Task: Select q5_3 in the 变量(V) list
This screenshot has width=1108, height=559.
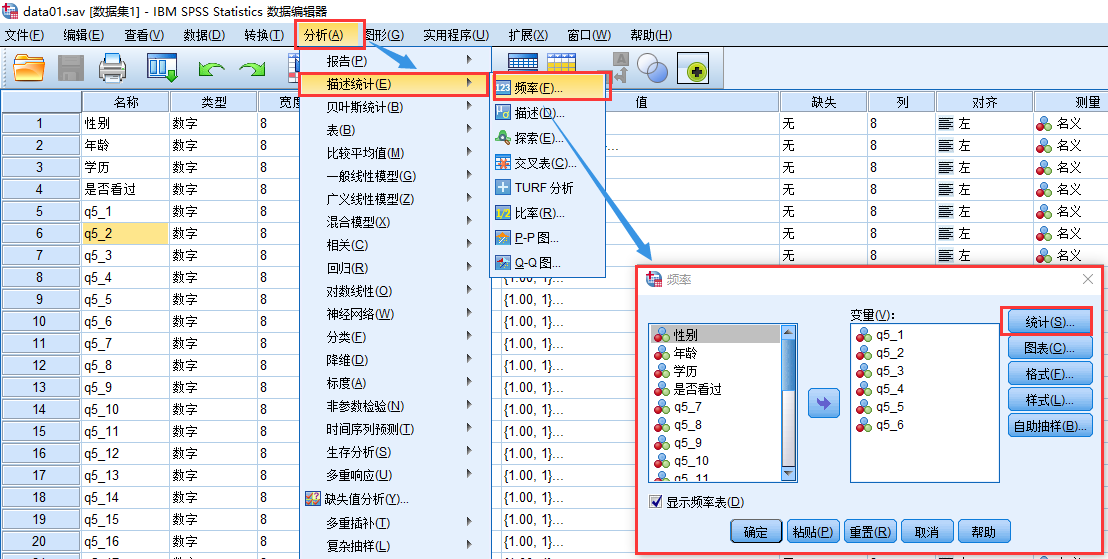Action: tap(890, 371)
